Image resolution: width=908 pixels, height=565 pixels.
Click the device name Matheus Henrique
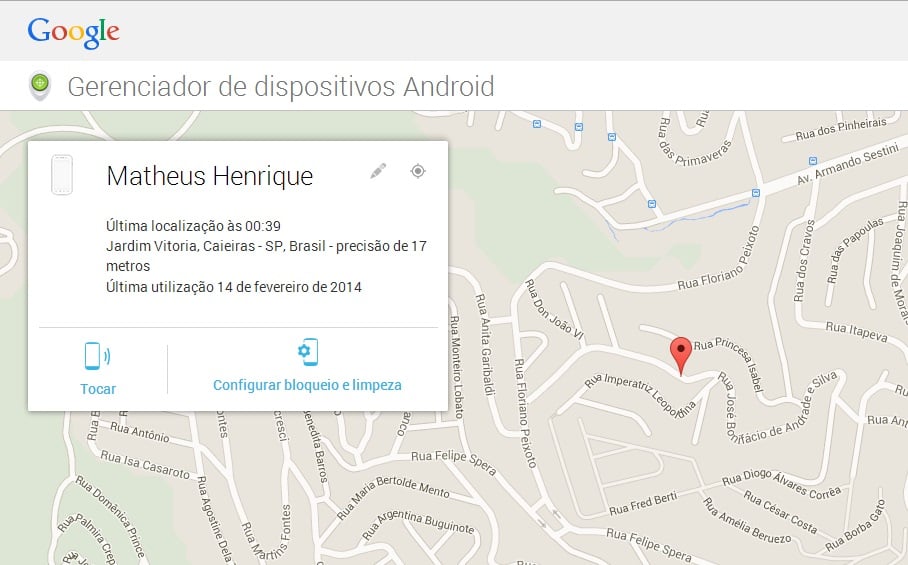[210, 175]
